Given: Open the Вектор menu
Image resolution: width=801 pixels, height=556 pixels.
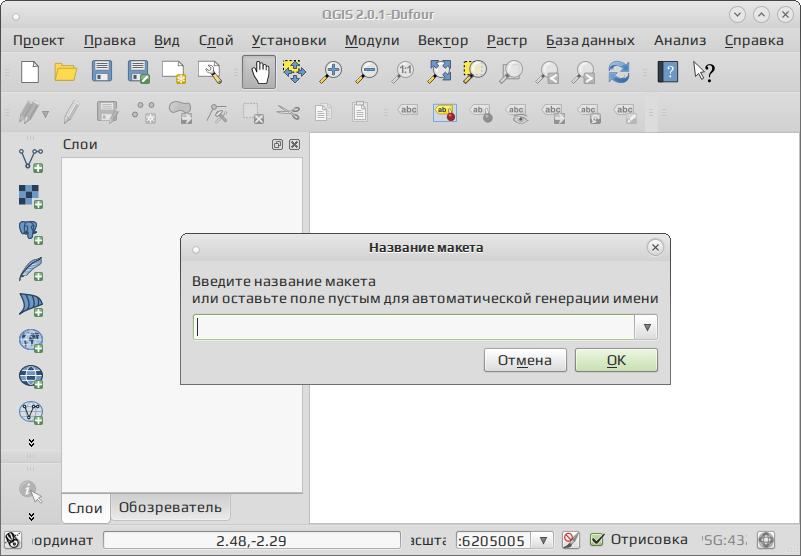Looking at the screenshot, I should (443, 40).
